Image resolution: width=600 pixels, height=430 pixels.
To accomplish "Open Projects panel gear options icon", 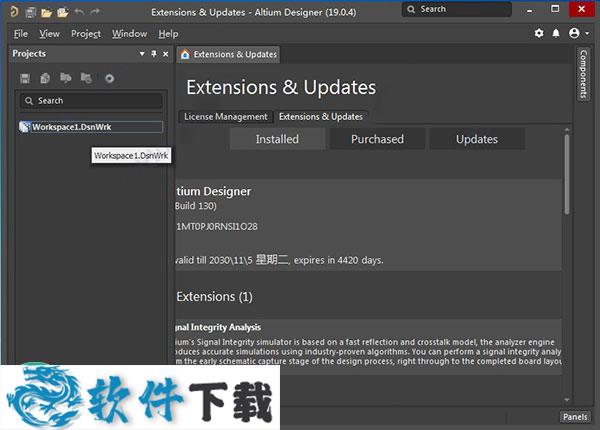I will [x=109, y=78].
